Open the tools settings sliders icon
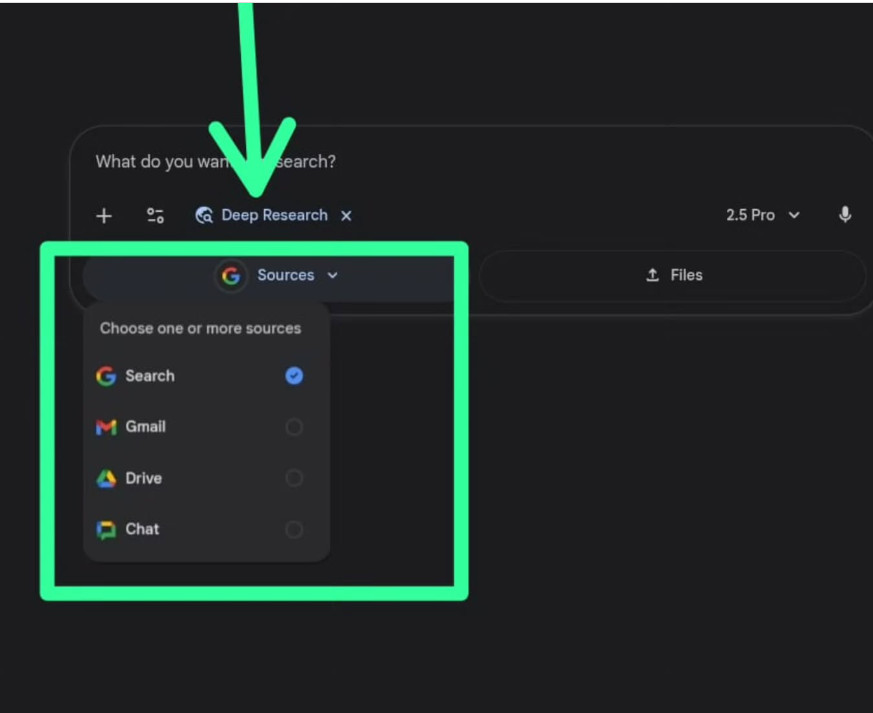Screen dimensions: 873x713 coord(155,216)
